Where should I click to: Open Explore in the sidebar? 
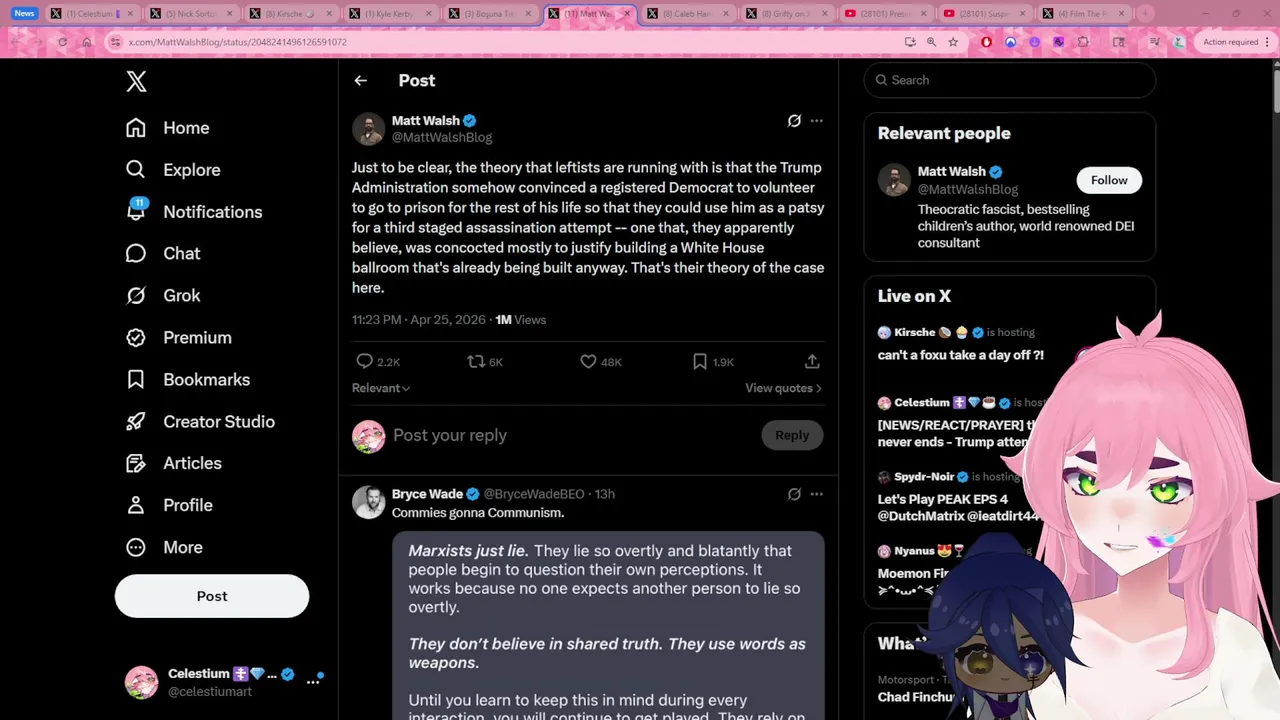(x=173, y=170)
